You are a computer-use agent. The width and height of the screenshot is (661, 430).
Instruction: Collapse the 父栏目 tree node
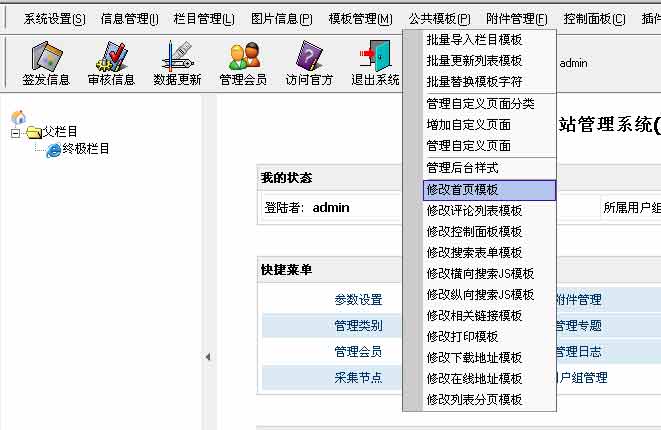(16, 132)
